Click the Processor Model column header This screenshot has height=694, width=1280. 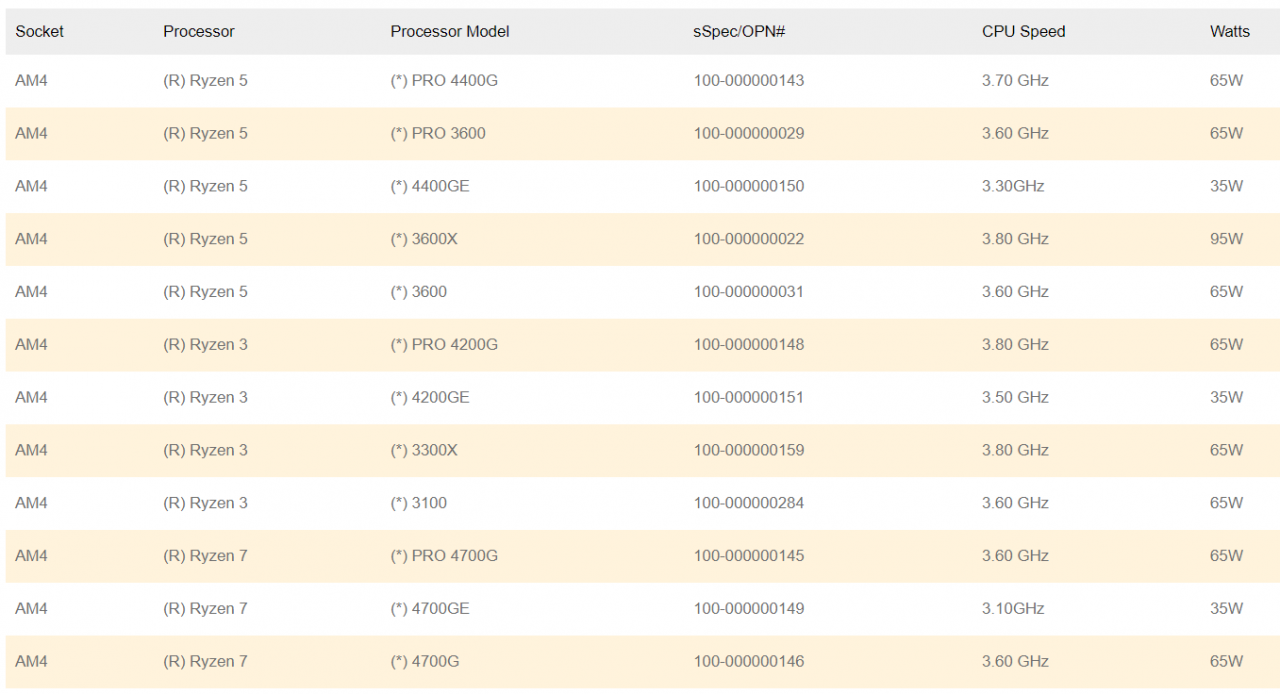(450, 32)
